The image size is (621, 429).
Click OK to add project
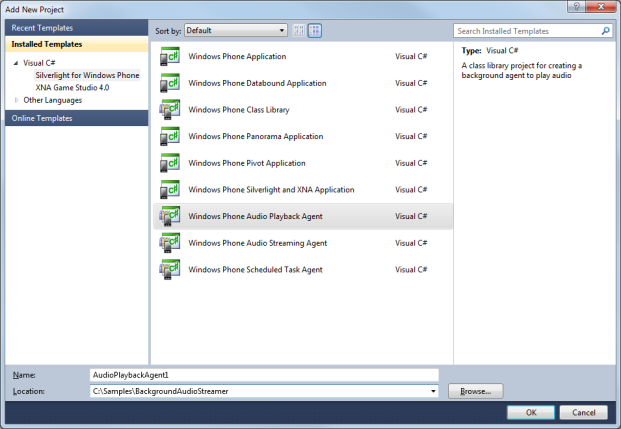coord(531,412)
